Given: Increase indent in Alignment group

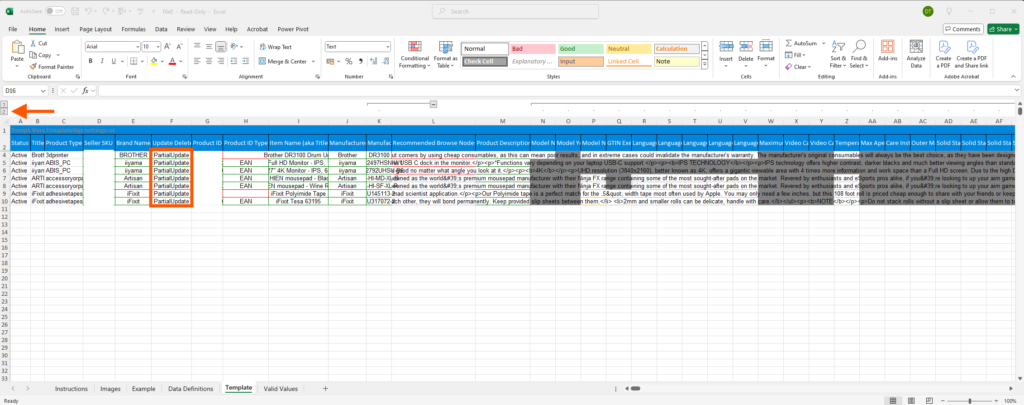Looking at the screenshot, I should [244, 61].
